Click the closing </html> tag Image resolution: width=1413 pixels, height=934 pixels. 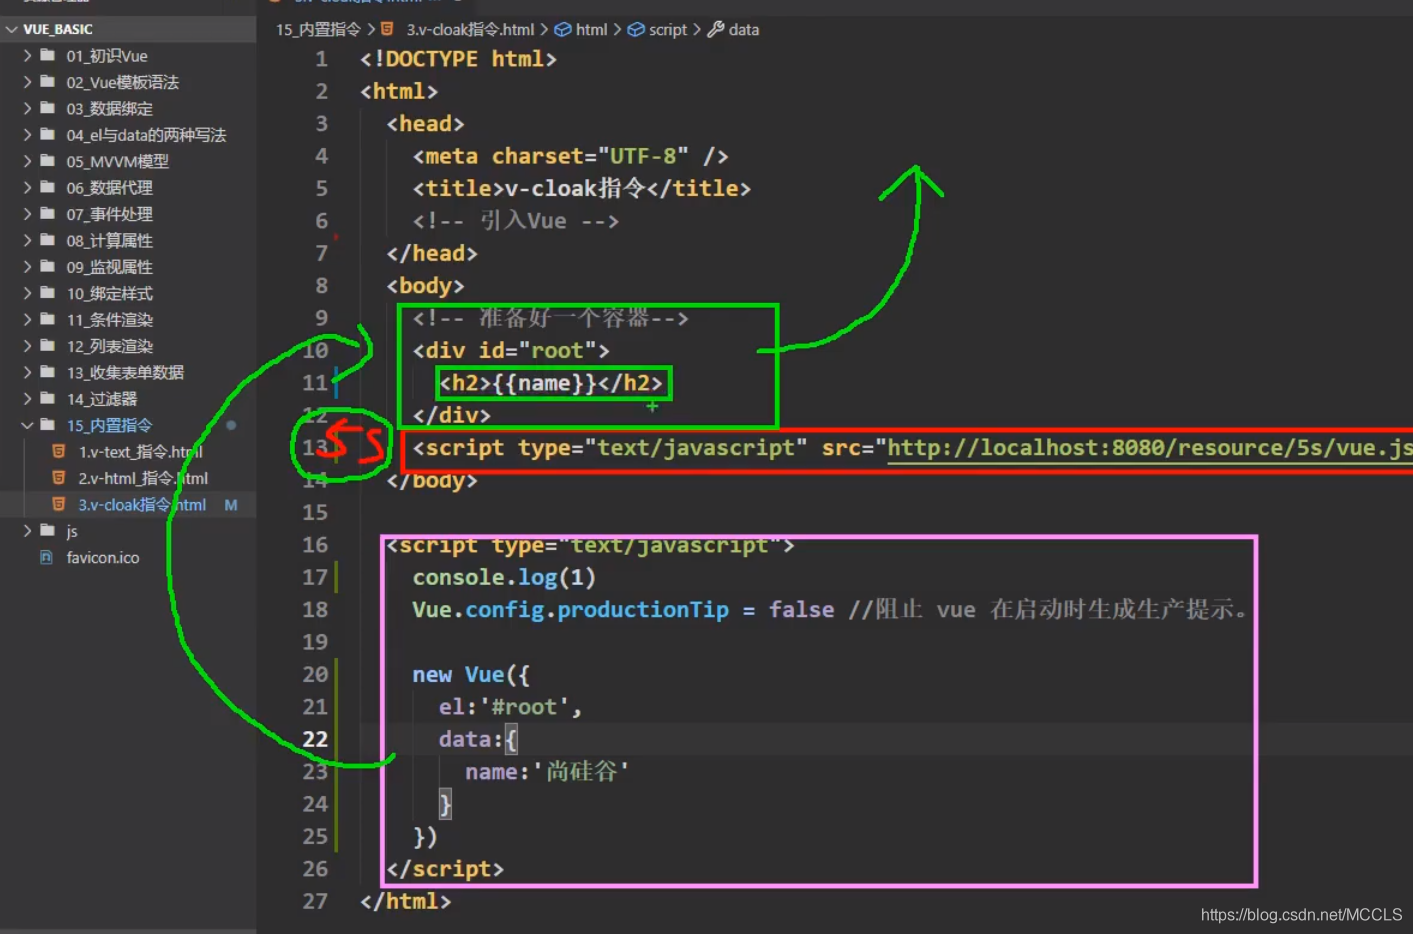click(x=405, y=901)
